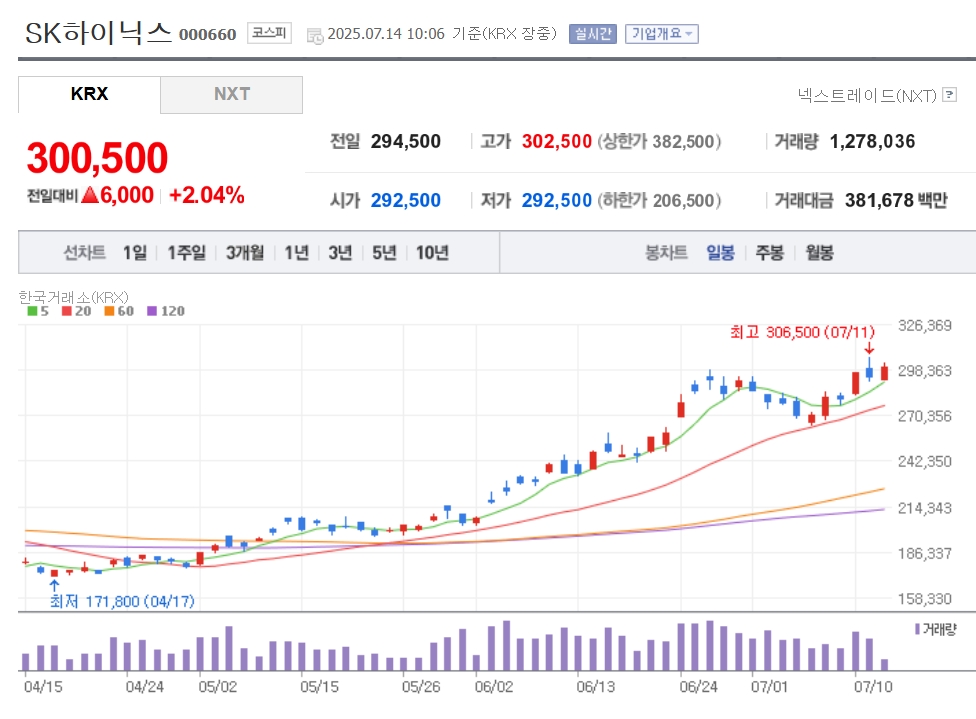Expand the 기업개요 dropdown
The width and height of the screenshot is (976, 719).
662,34
